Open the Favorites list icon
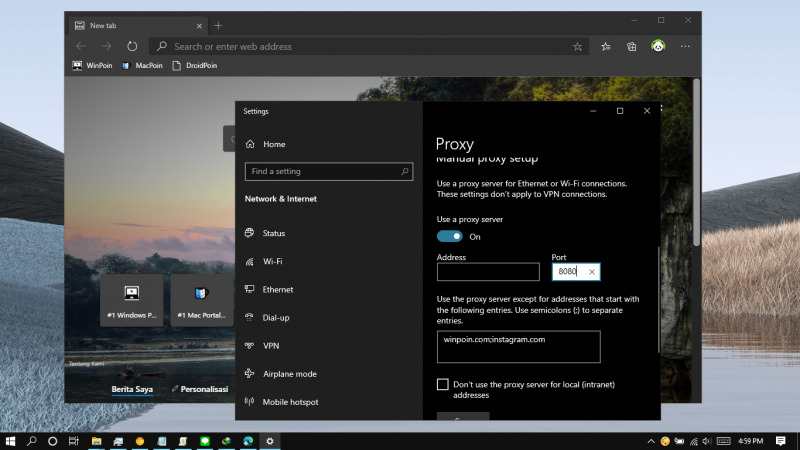The height and width of the screenshot is (450, 800). [x=606, y=46]
